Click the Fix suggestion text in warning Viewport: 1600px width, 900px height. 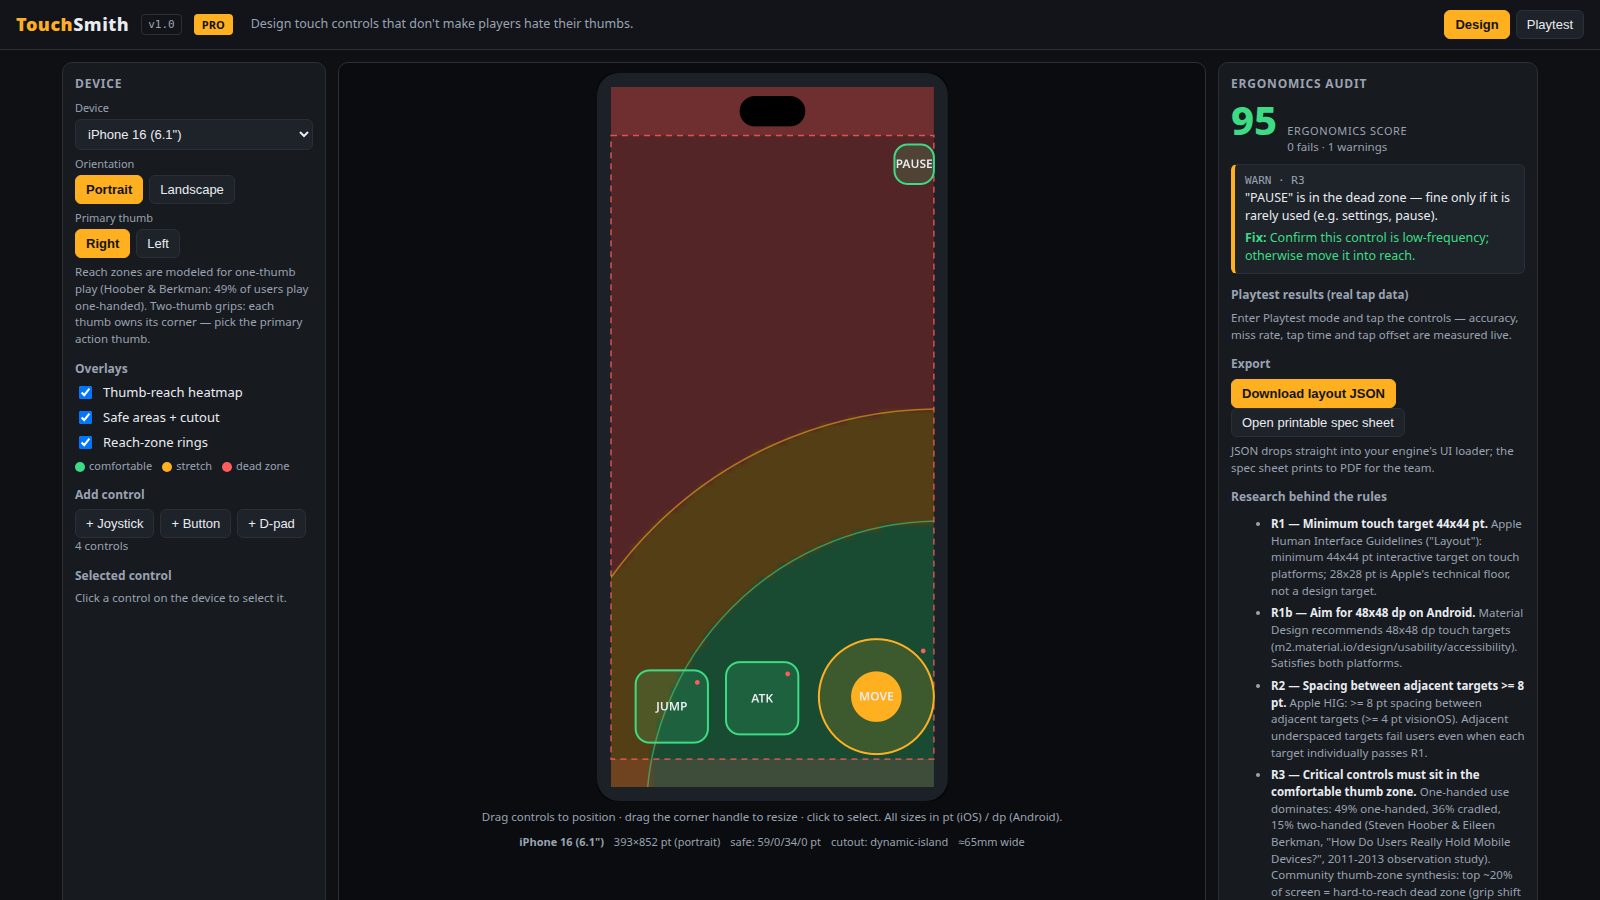(1366, 247)
